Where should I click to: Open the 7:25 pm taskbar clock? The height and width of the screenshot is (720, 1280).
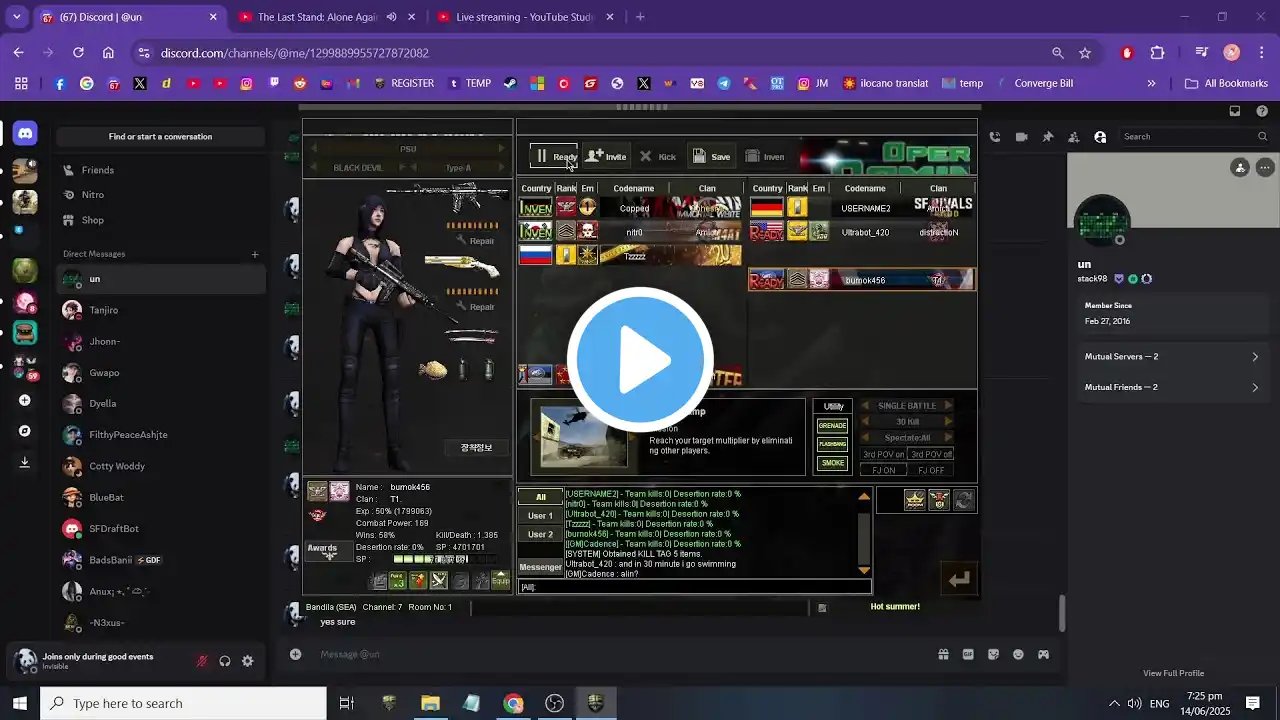pos(1204,703)
